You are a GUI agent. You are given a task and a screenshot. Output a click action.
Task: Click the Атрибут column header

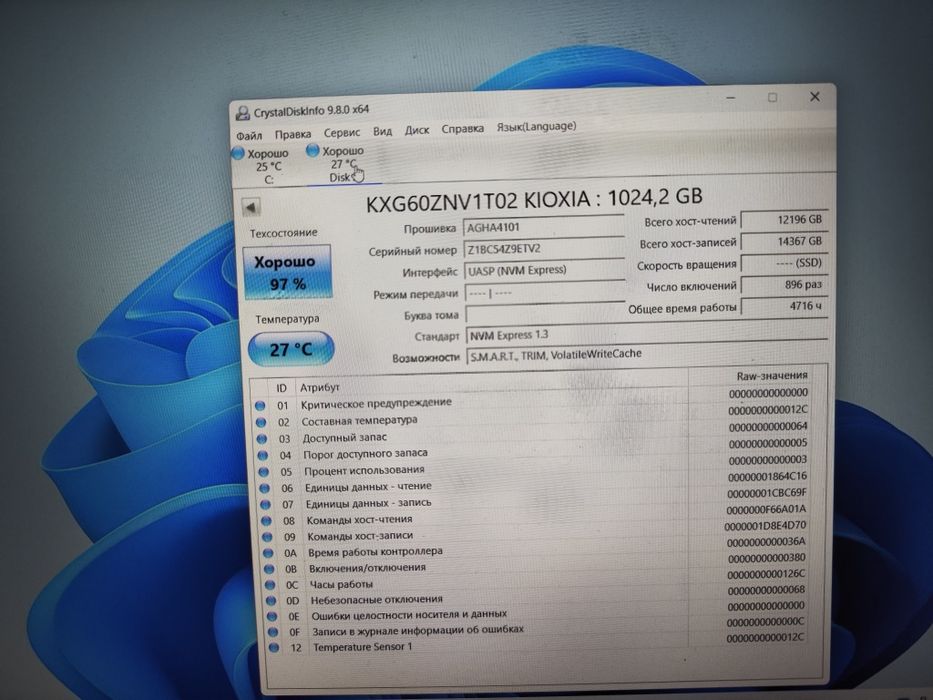coord(320,388)
